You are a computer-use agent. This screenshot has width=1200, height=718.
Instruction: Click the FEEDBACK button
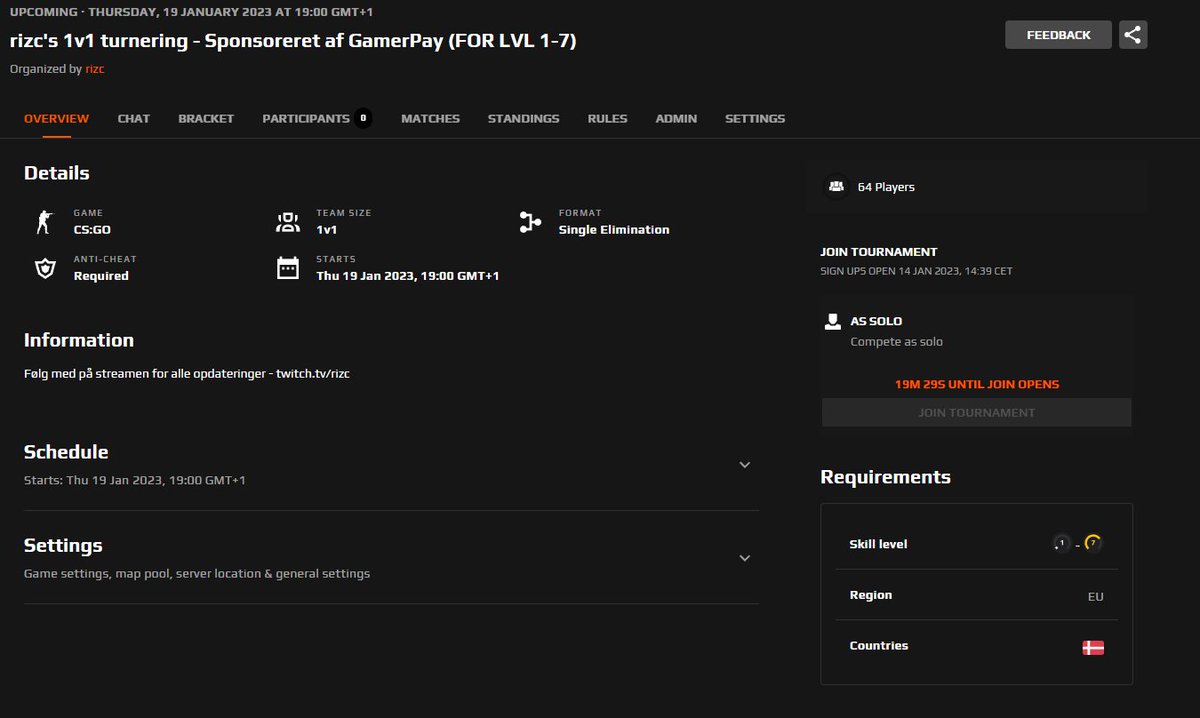coord(1058,35)
